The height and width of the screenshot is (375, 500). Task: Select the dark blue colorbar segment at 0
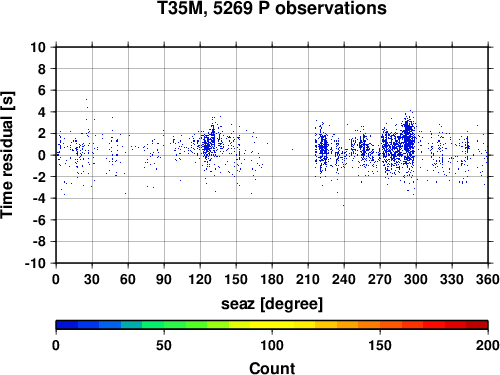click(67, 325)
